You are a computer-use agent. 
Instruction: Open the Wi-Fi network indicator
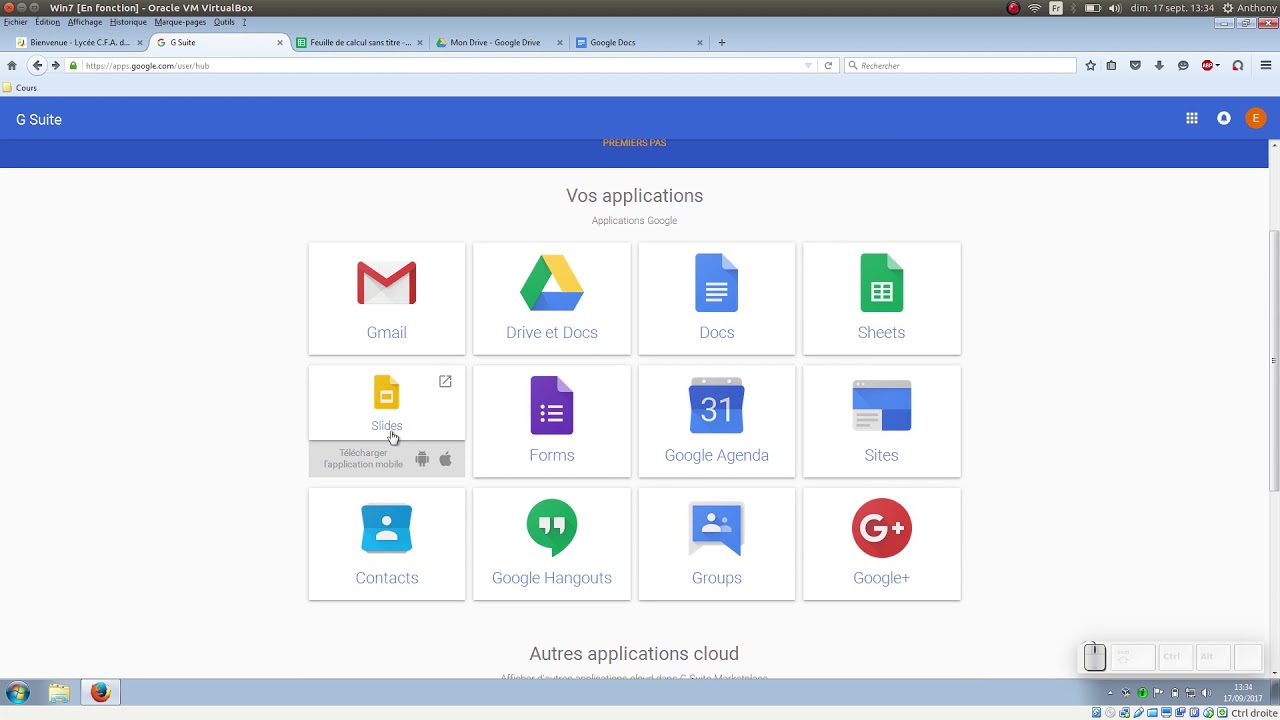pyautogui.click(x=1034, y=8)
